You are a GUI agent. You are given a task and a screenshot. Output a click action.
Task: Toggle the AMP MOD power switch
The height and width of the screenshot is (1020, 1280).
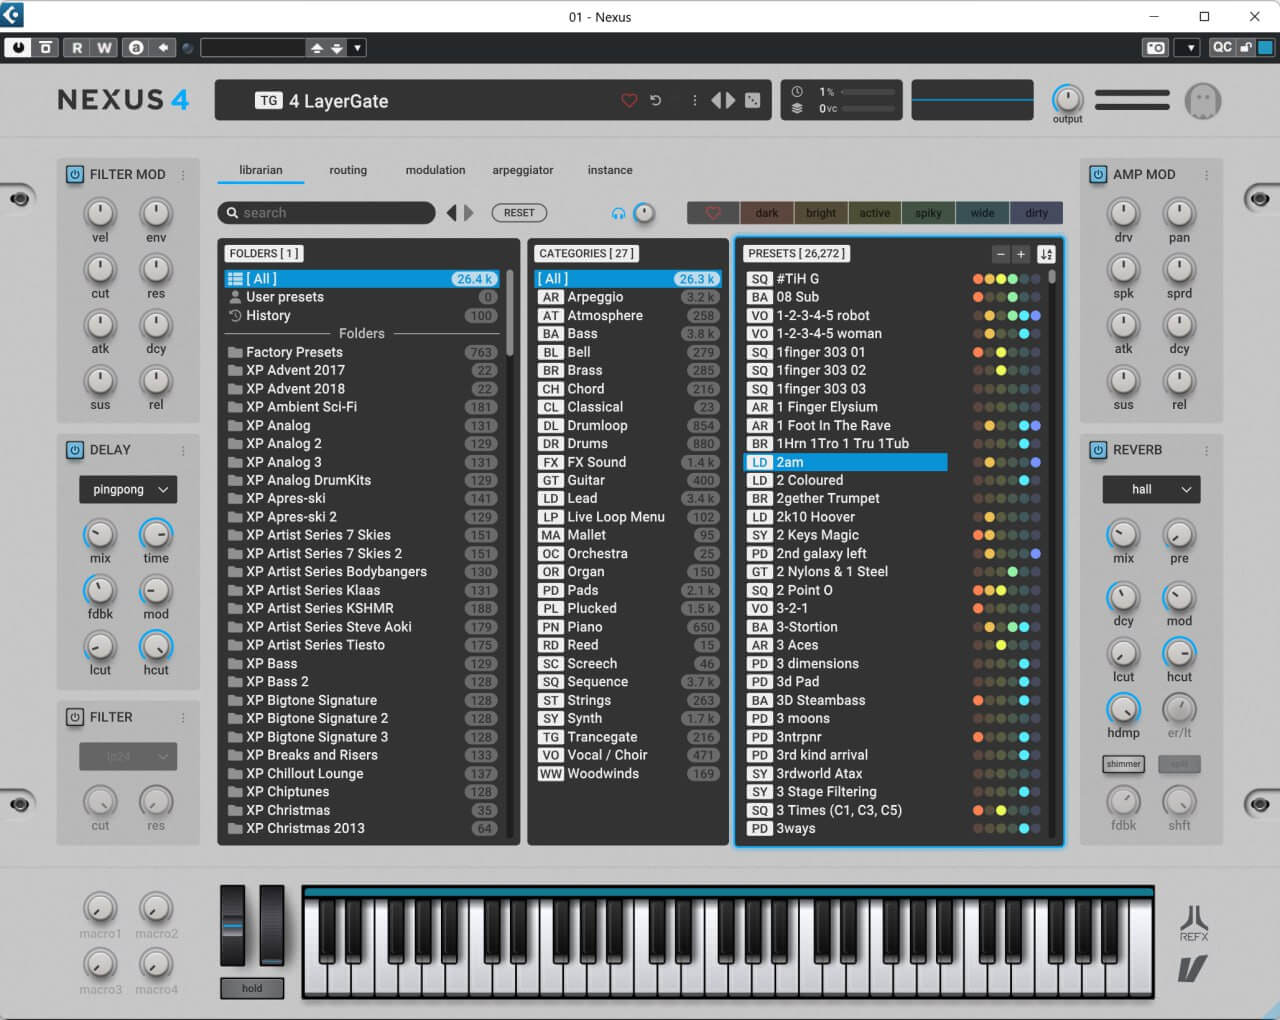[x=1098, y=174]
